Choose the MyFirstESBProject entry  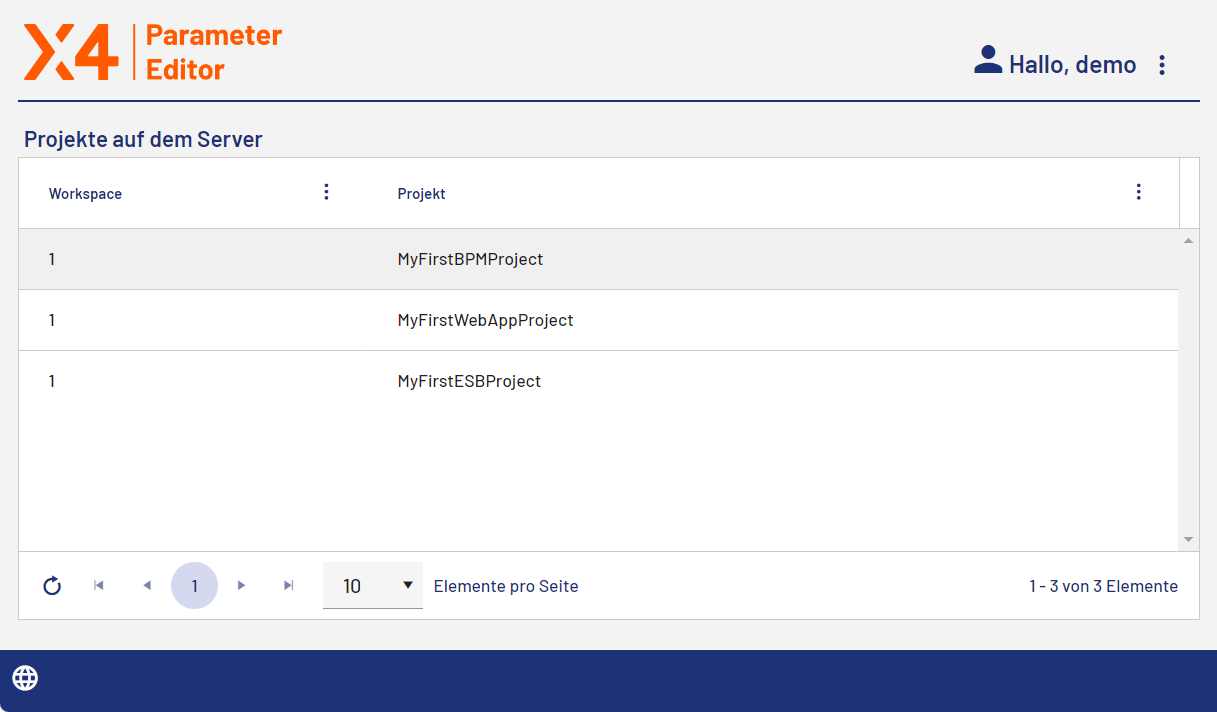tap(469, 381)
